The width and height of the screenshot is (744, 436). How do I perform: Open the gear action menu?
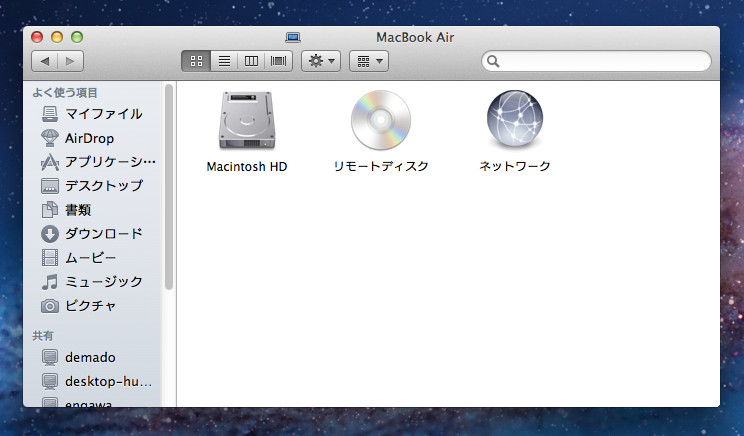321,61
